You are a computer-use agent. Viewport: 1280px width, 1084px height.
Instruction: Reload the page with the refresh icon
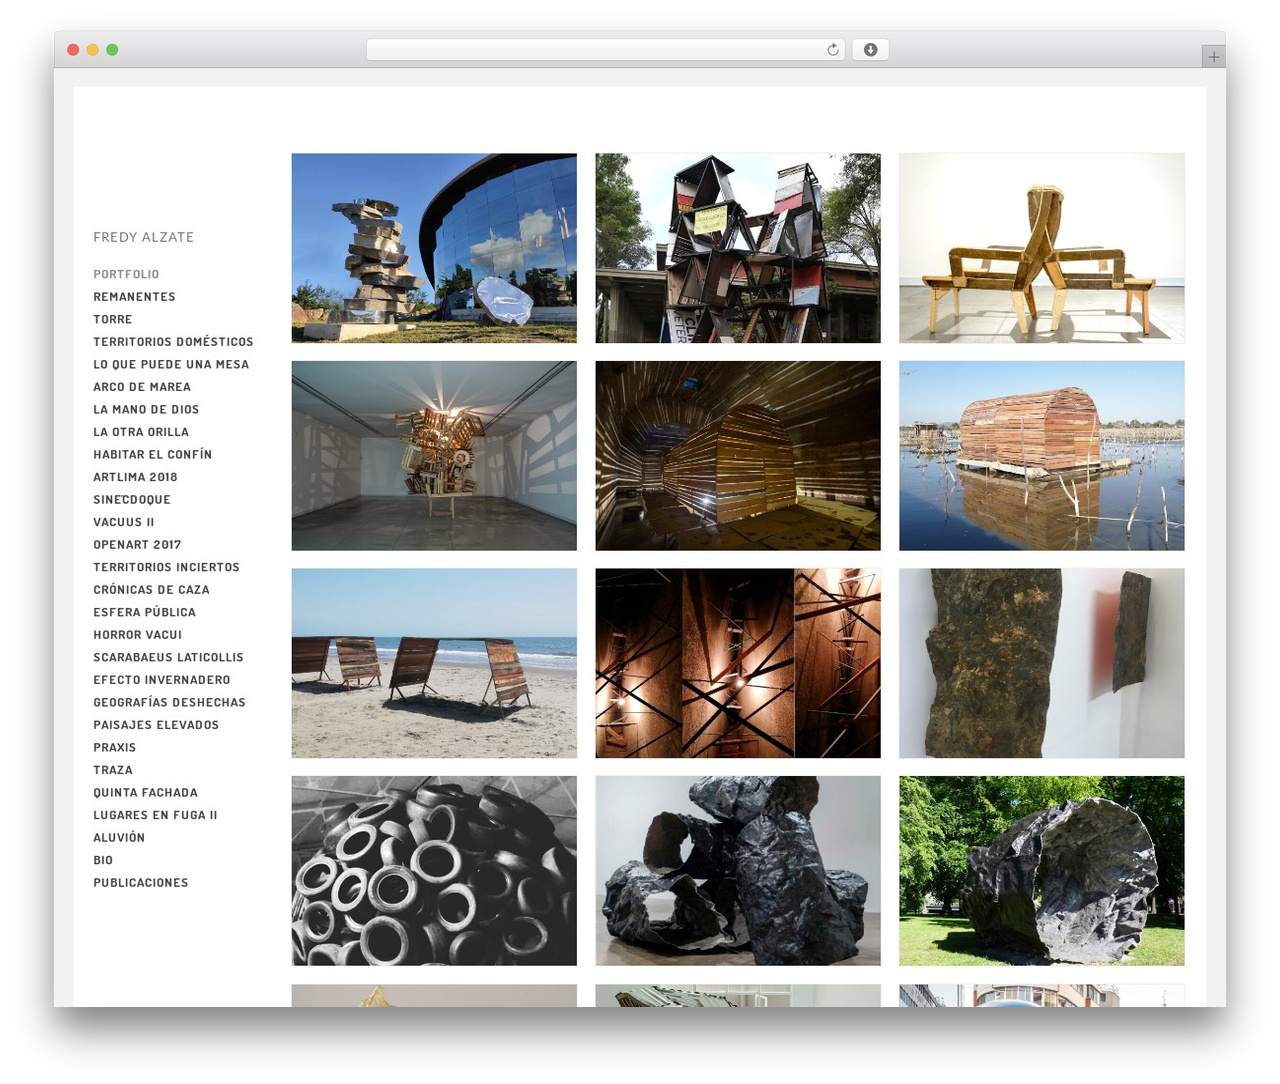pos(832,50)
